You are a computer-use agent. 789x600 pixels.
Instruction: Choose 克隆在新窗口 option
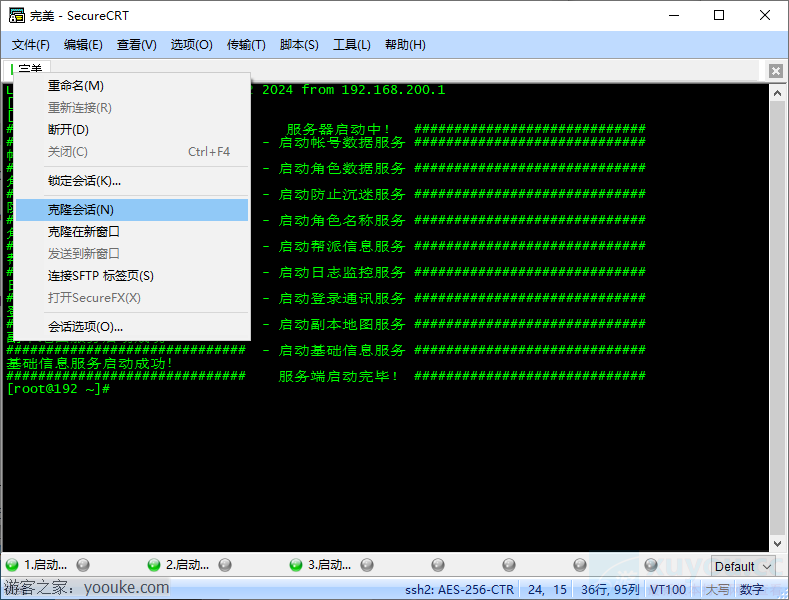84,232
